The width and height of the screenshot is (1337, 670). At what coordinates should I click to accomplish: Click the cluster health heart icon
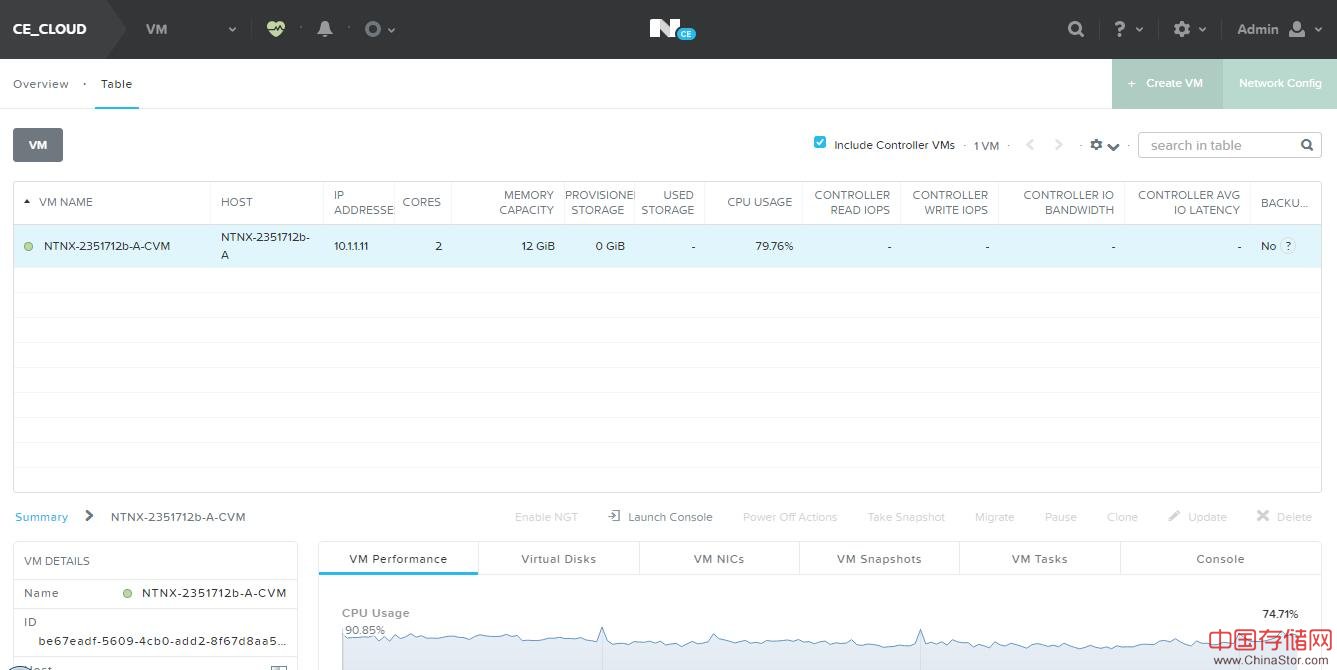[x=276, y=29]
